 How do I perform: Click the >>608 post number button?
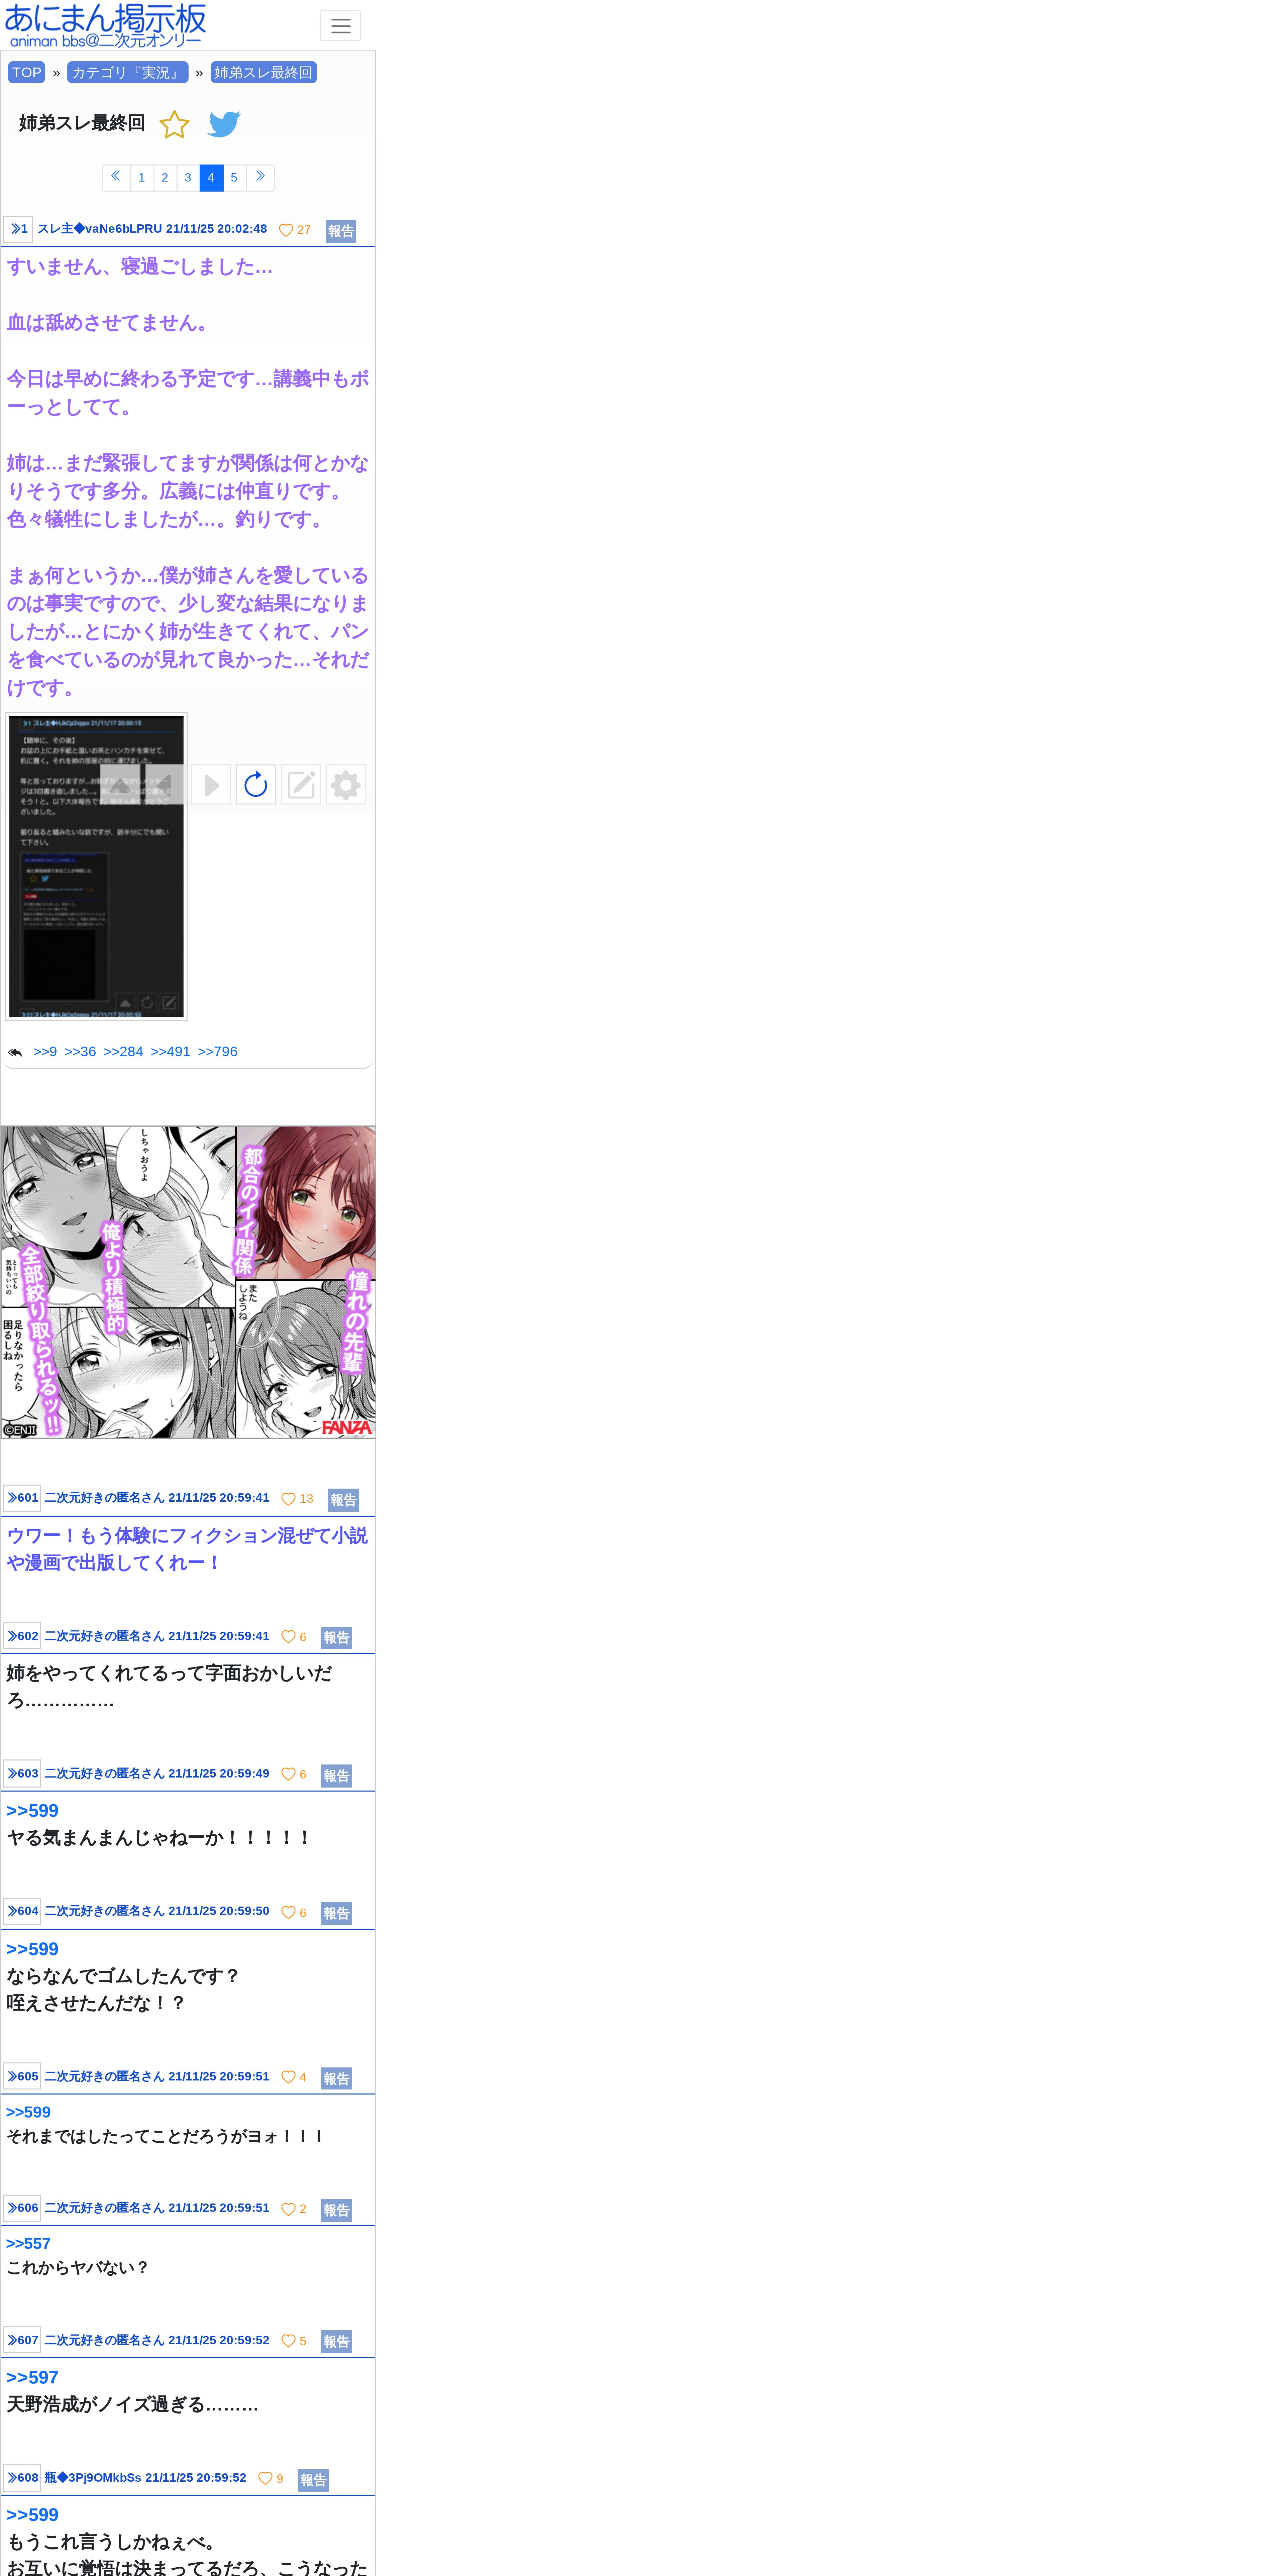click(22, 2478)
